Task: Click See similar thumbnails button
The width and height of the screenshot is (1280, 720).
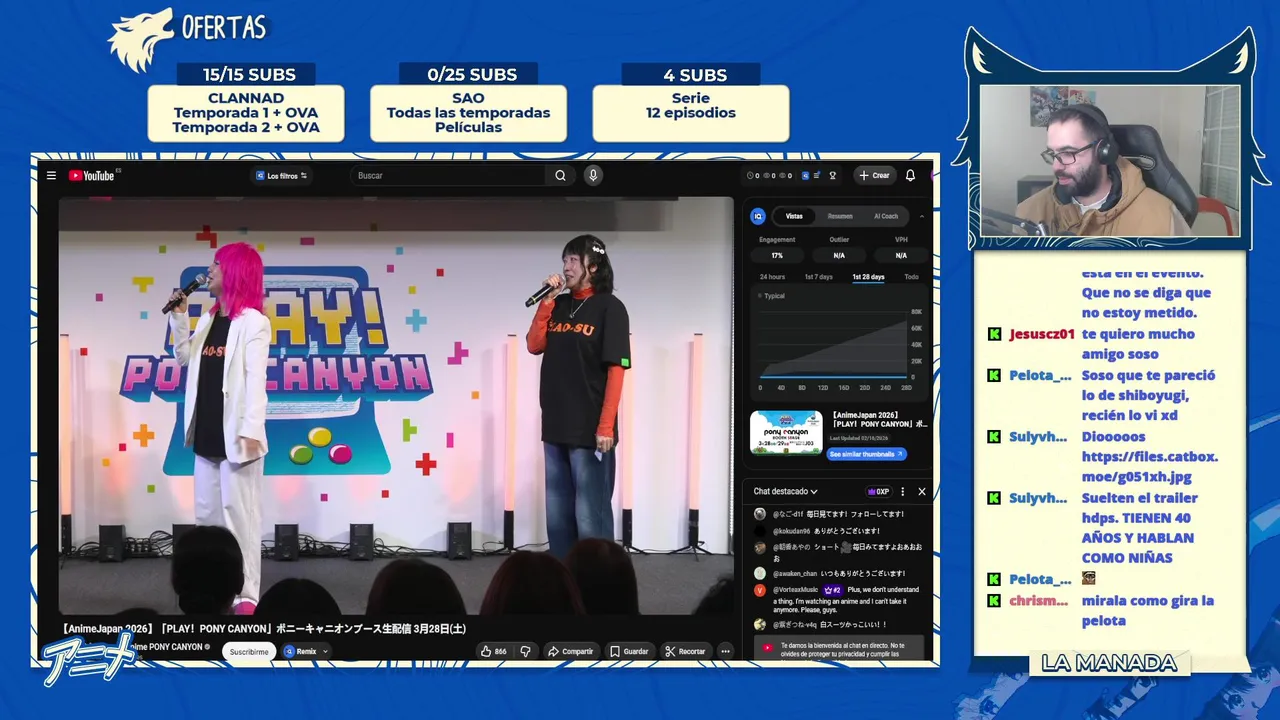Action: (x=867, y=454)
